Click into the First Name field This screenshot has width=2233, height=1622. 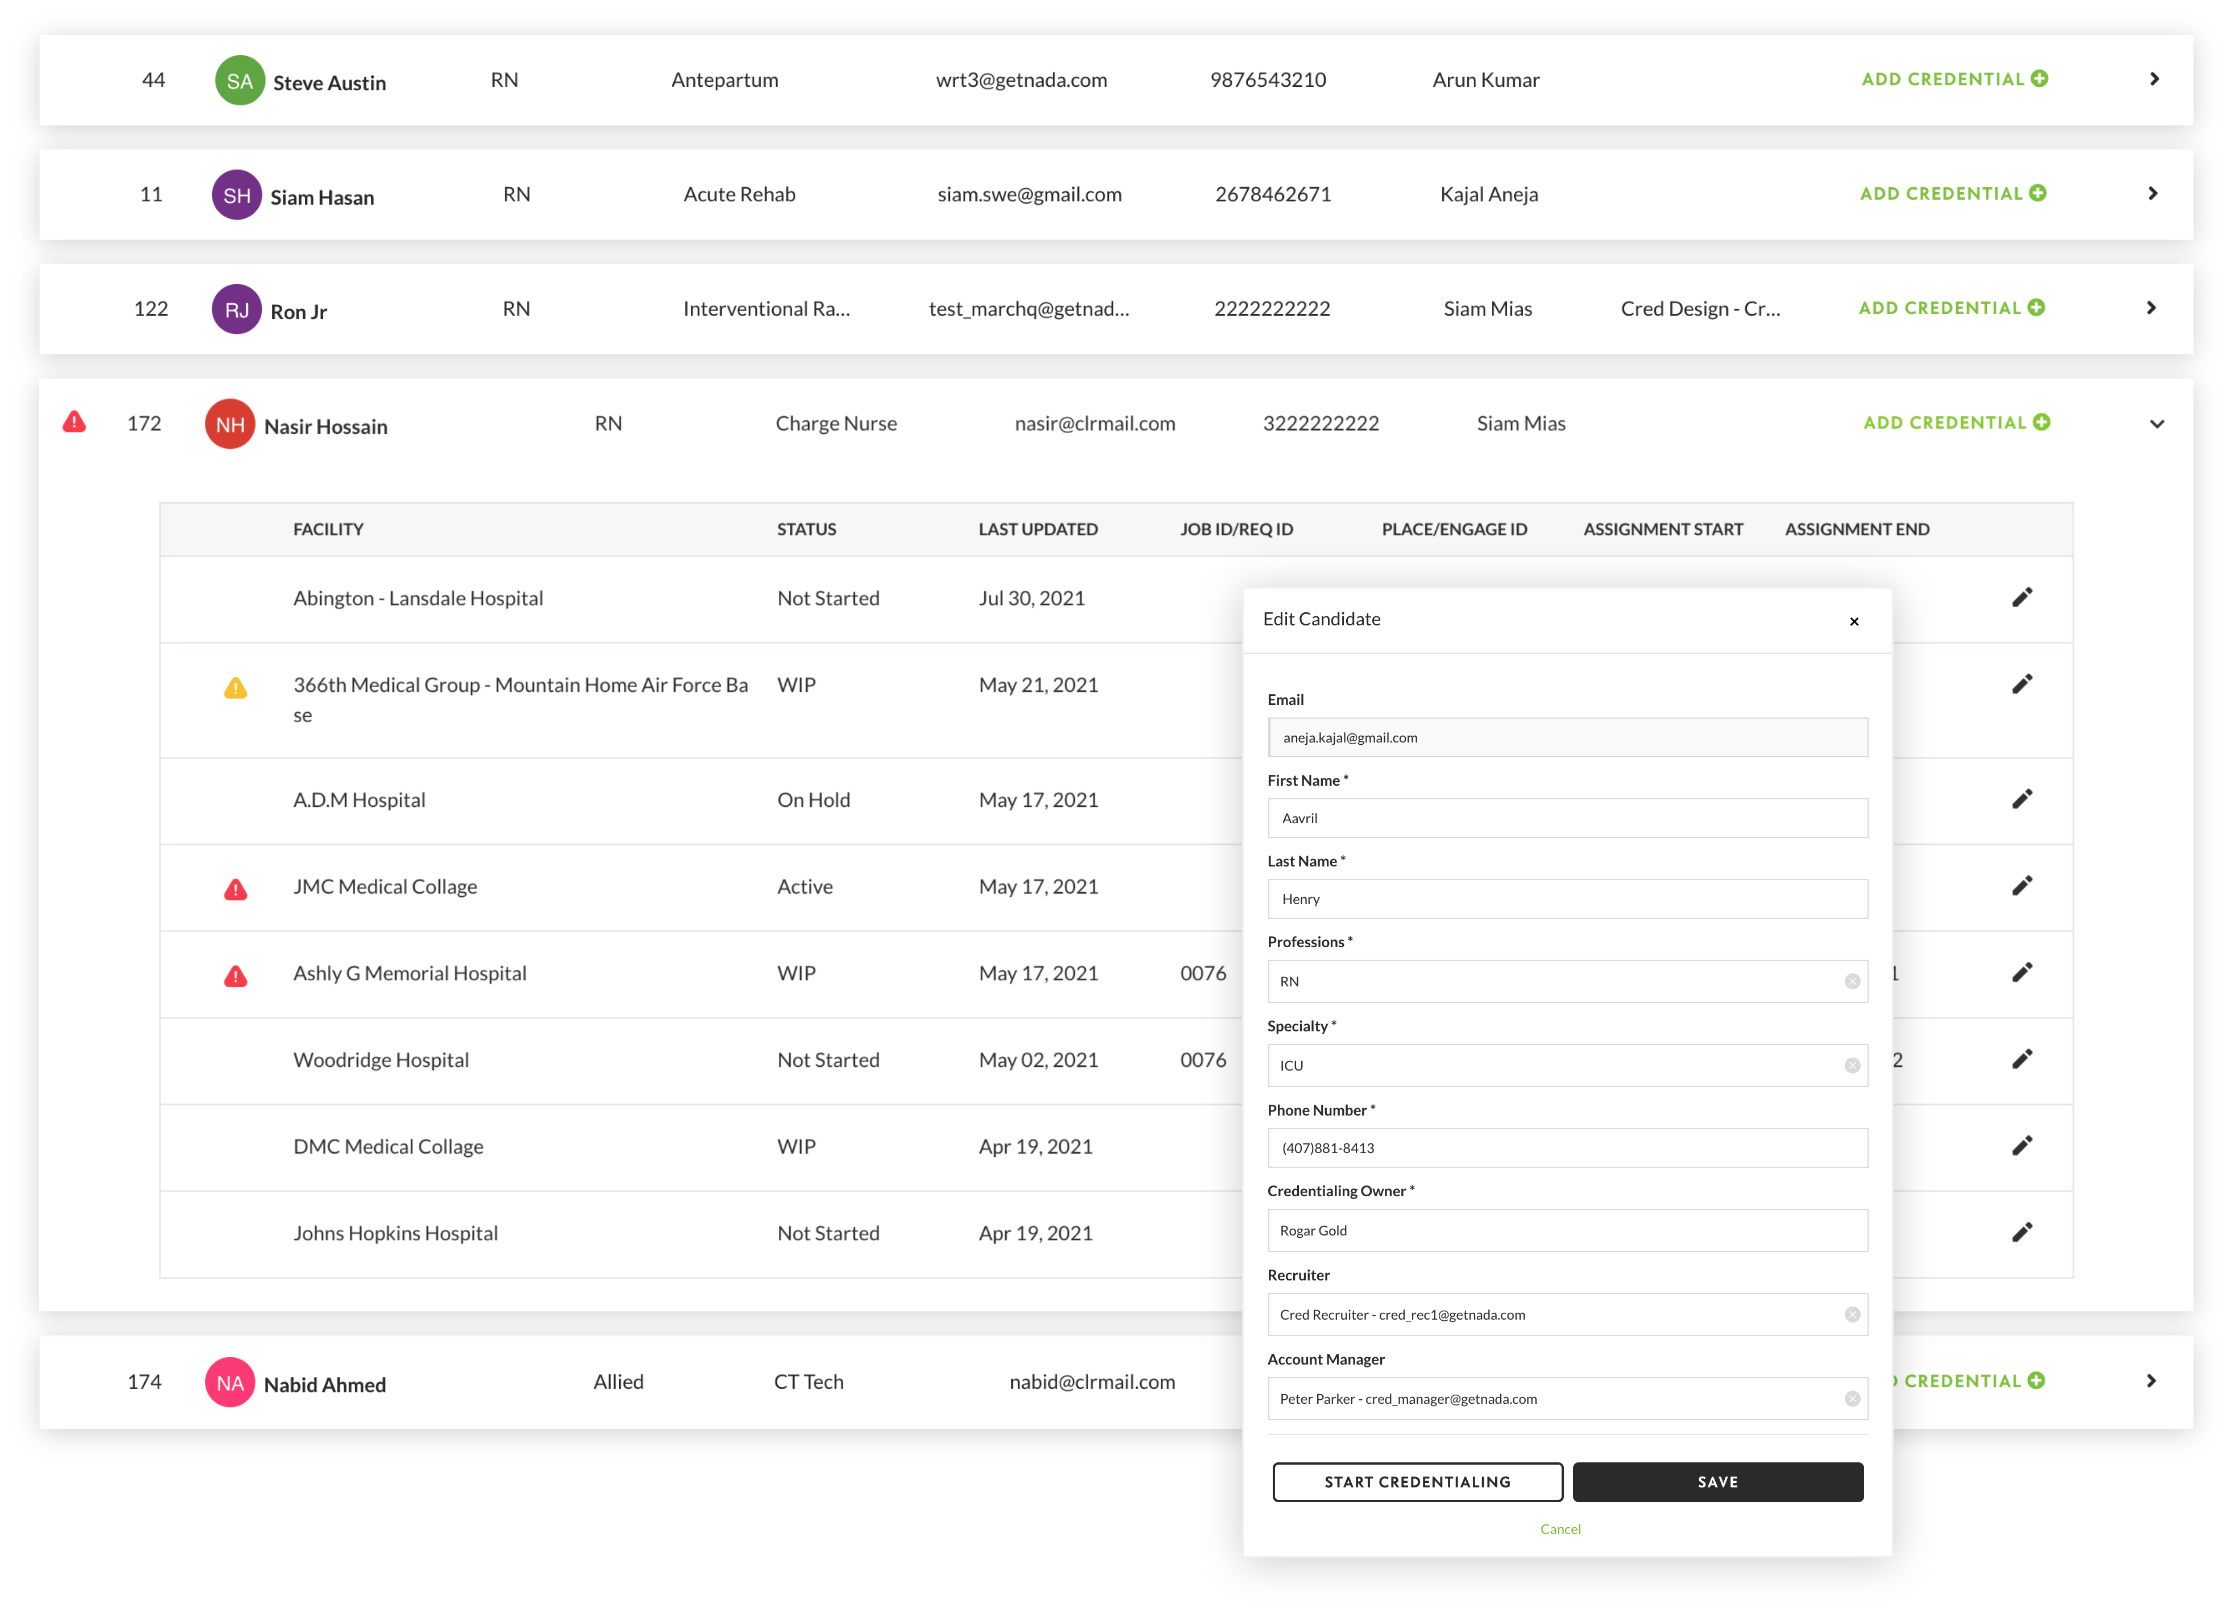1566,818
